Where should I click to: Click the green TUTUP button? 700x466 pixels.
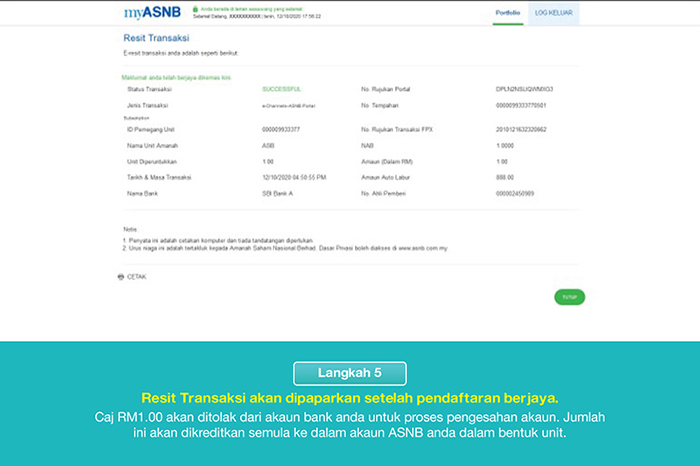click(570, 297)
